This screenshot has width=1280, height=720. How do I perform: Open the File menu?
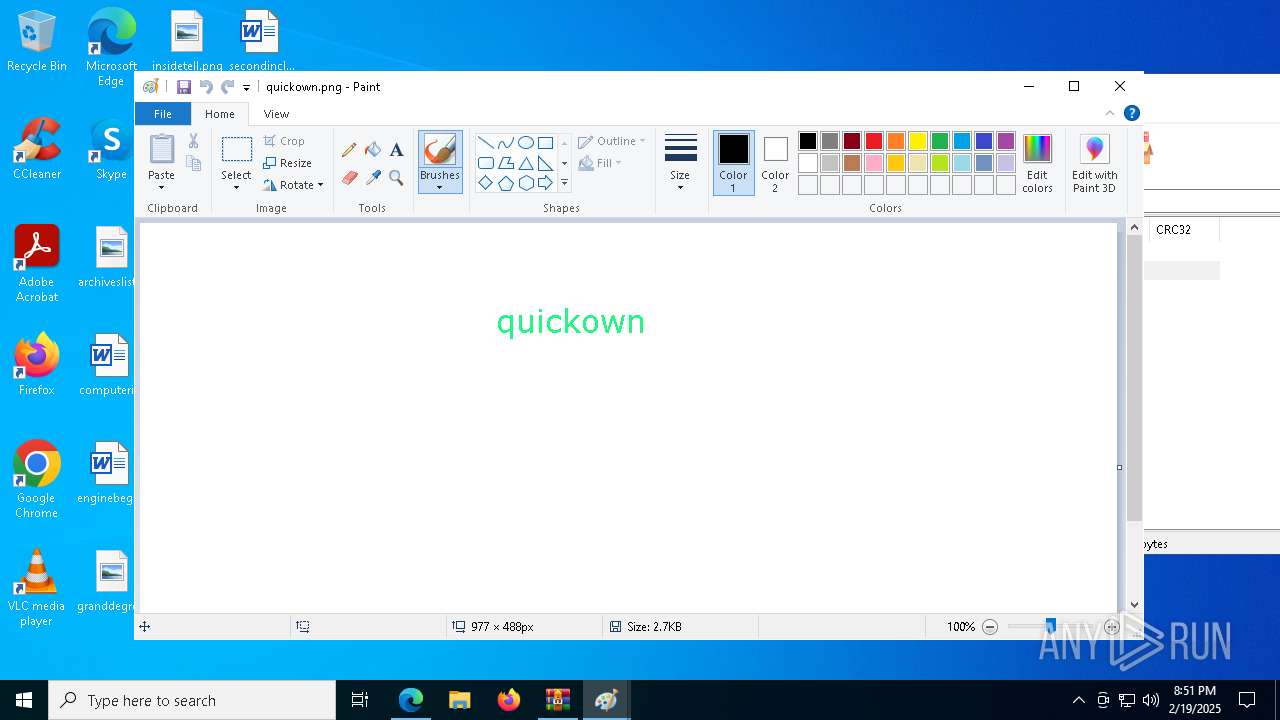162,114
